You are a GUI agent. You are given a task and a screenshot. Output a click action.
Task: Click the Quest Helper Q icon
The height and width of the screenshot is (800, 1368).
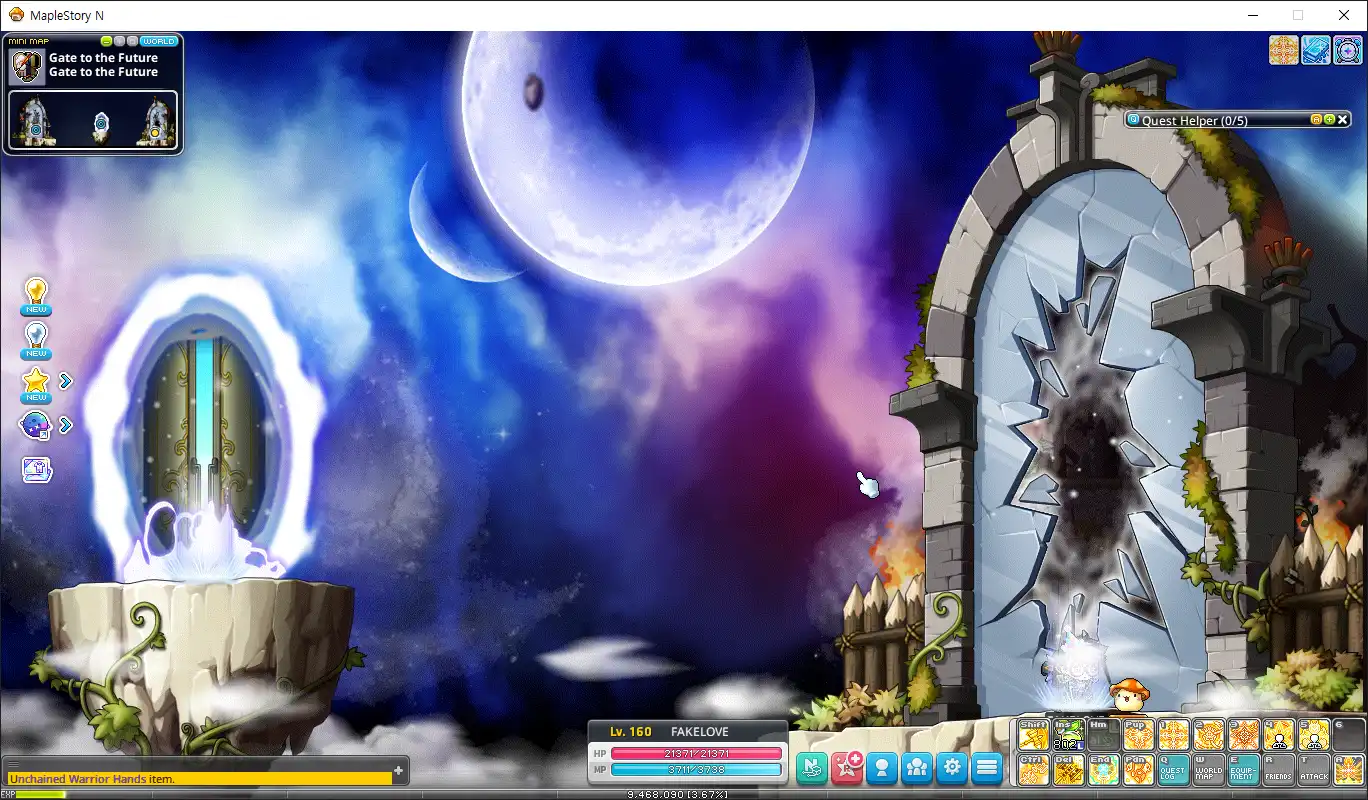pos(1134,120)
